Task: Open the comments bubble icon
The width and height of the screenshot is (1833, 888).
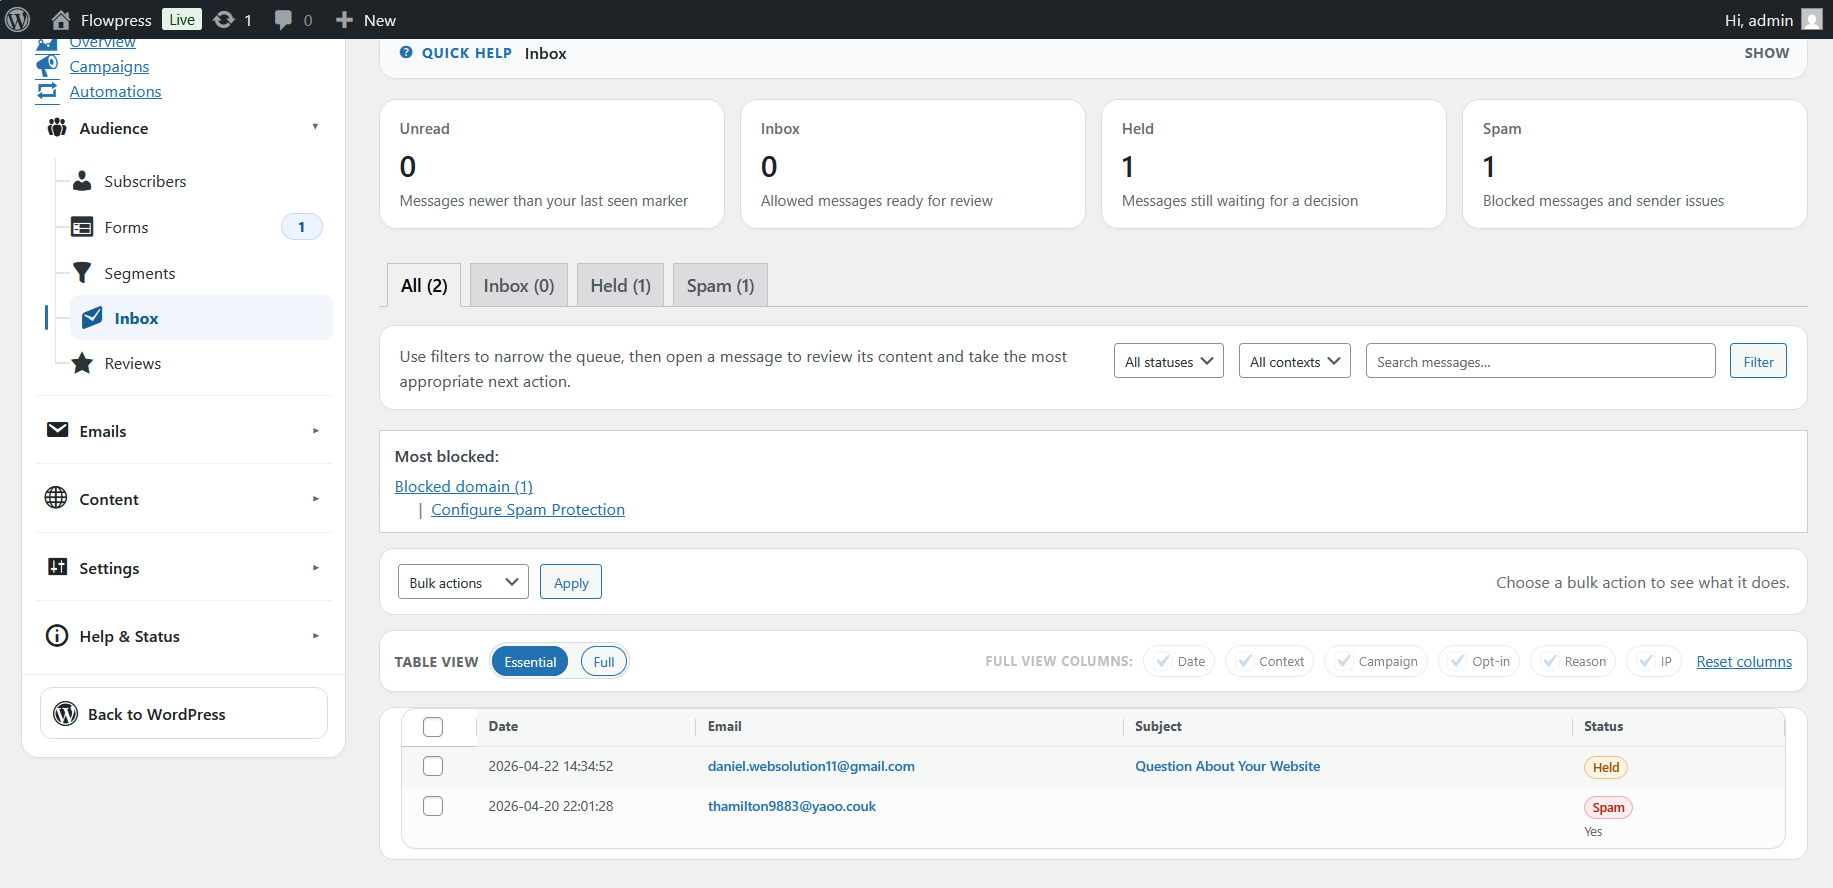Action: click(x=284, y=20)
